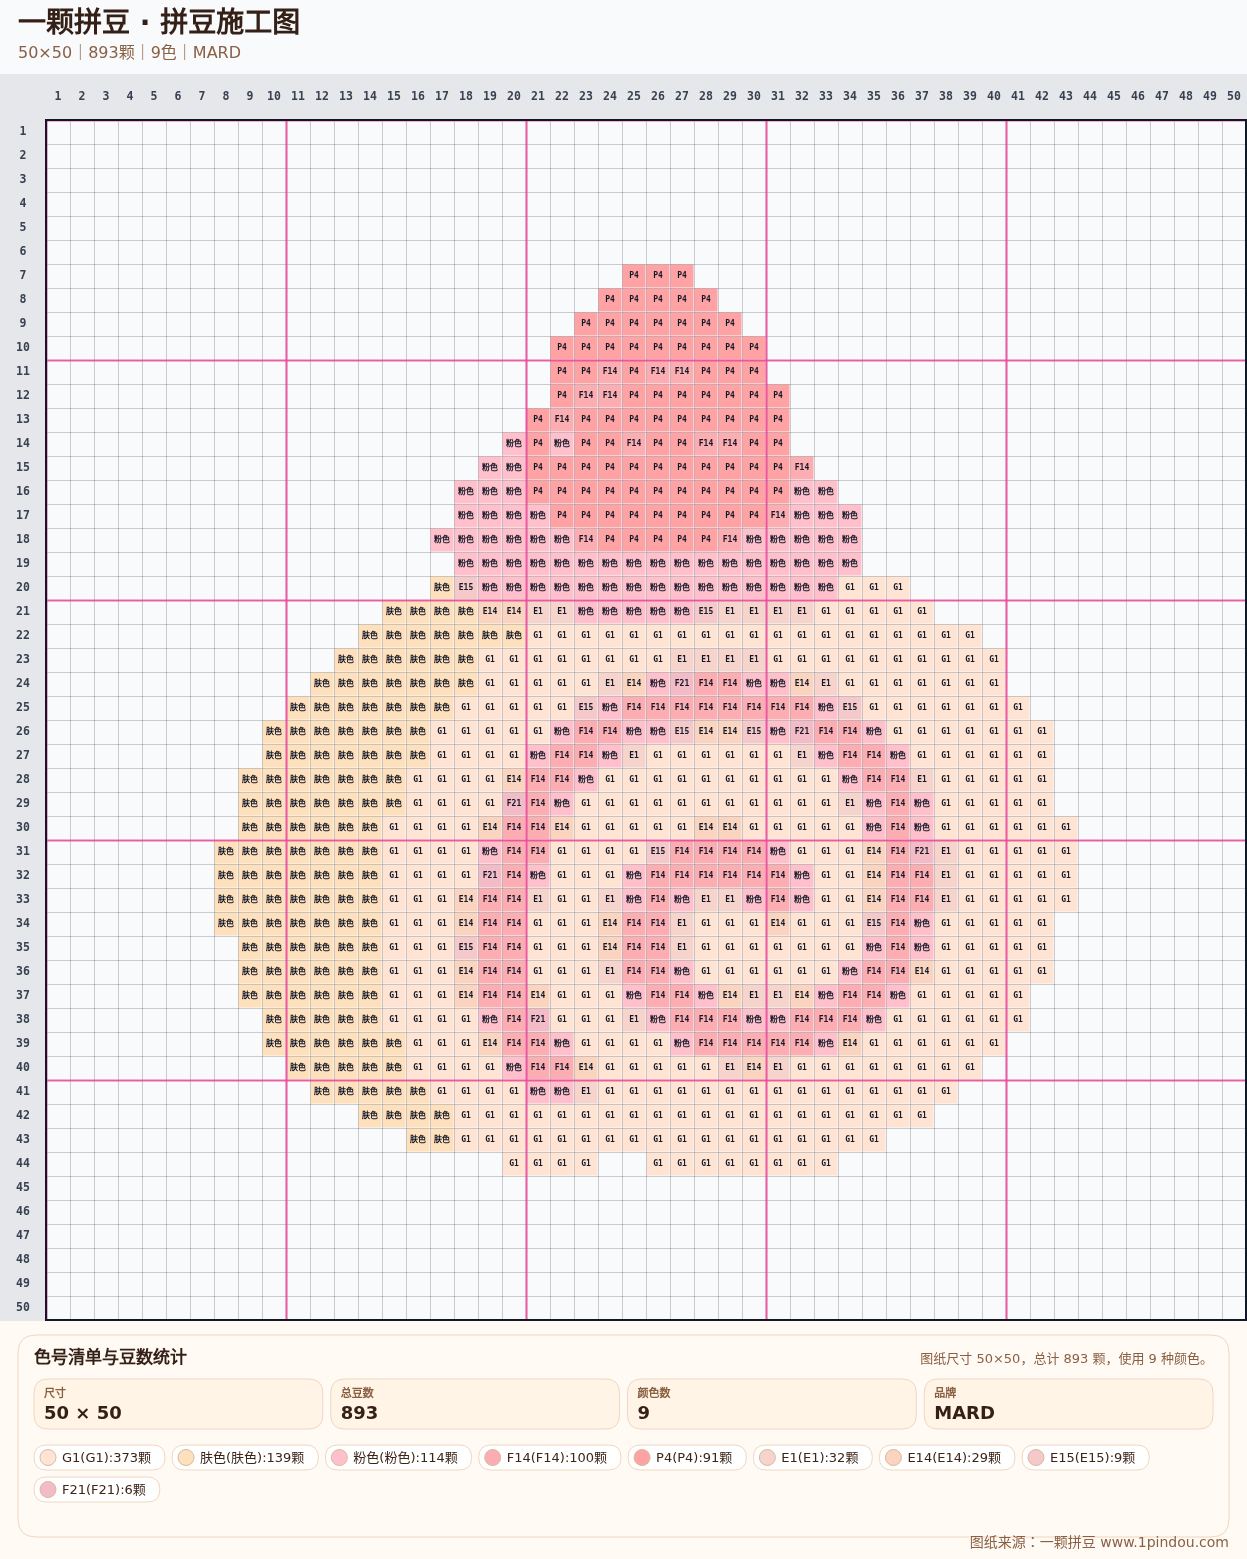1247x1559 pixels.
Task: Click the 颜色数 9 stat card
Action: pyautogui.click(x=771, y=1404)
